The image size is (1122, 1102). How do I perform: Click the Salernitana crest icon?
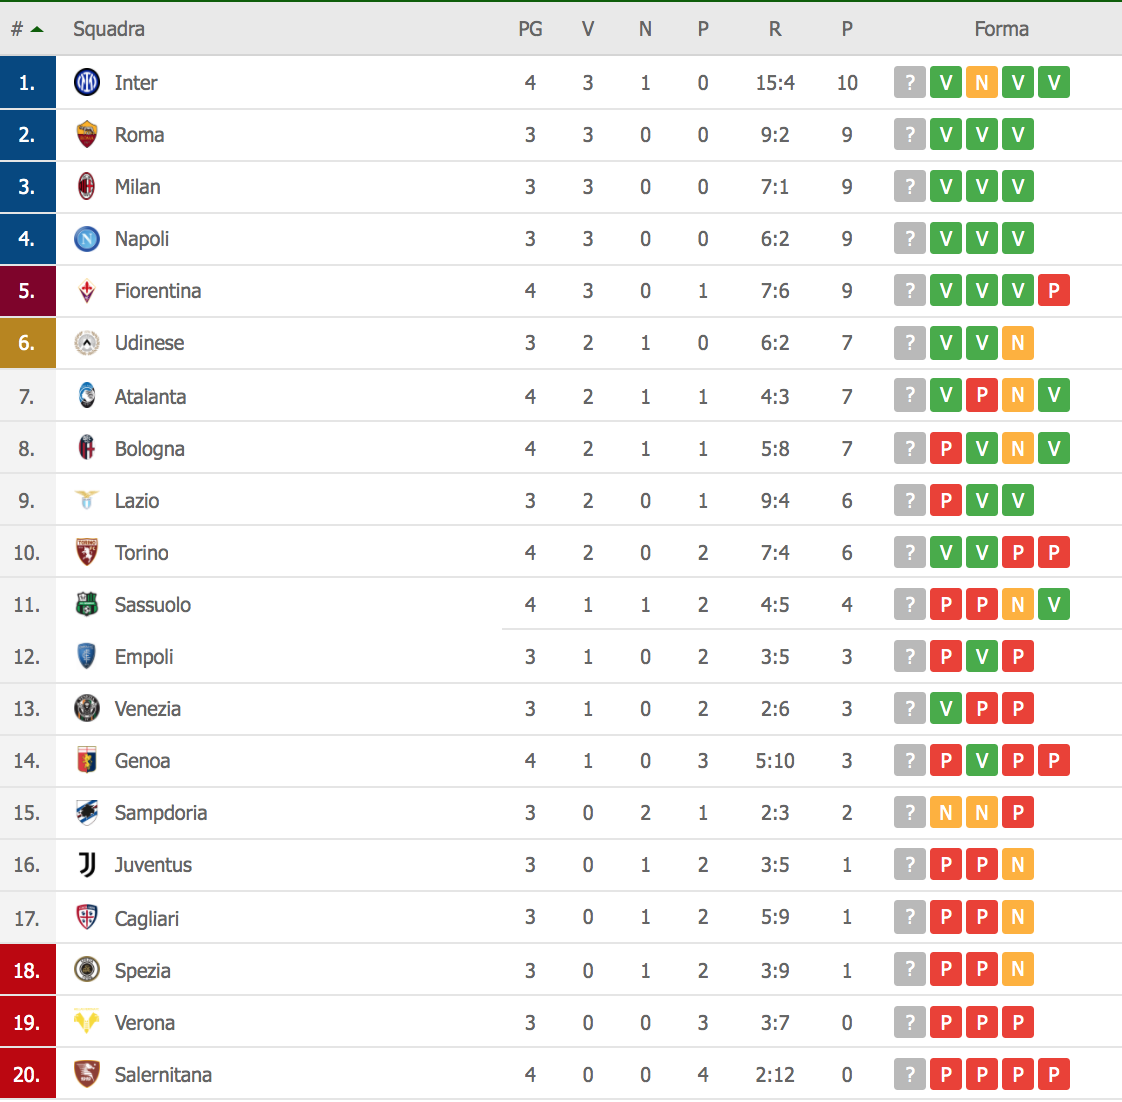pos(87,1075)
